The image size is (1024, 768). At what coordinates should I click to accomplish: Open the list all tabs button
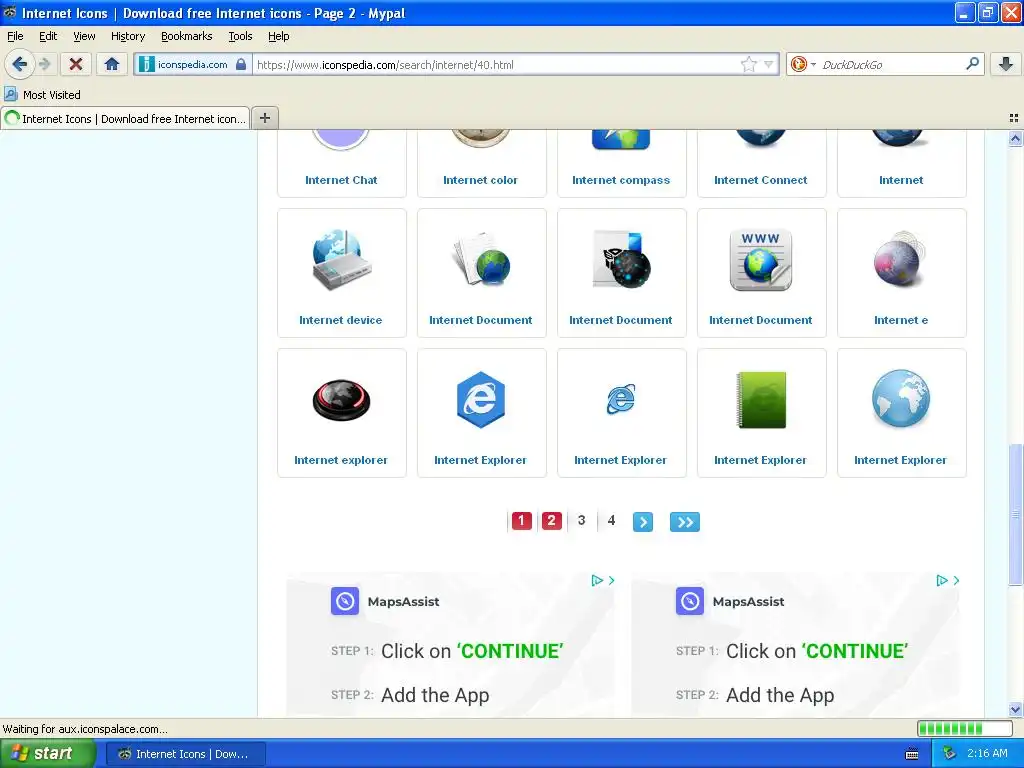pos(1014,118)
